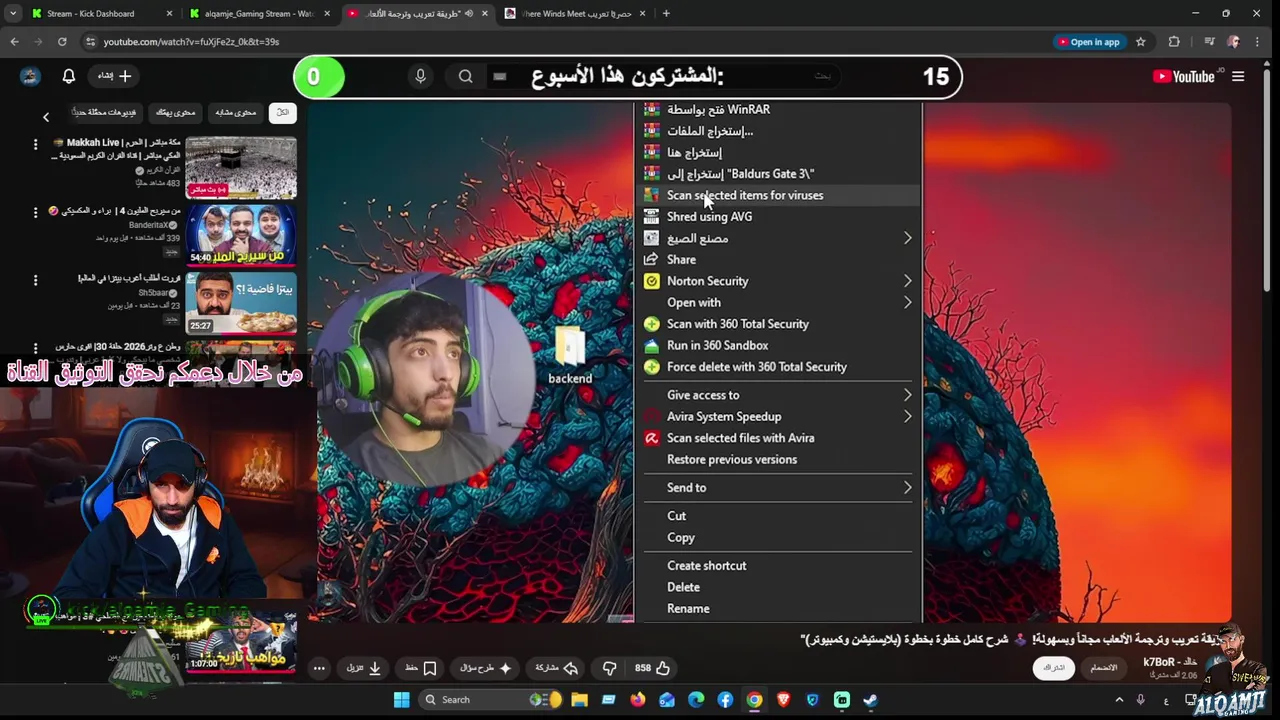Expand Avira System Speedup submenu arrow
1280x720 pixels.
click(x=907, y=416)
